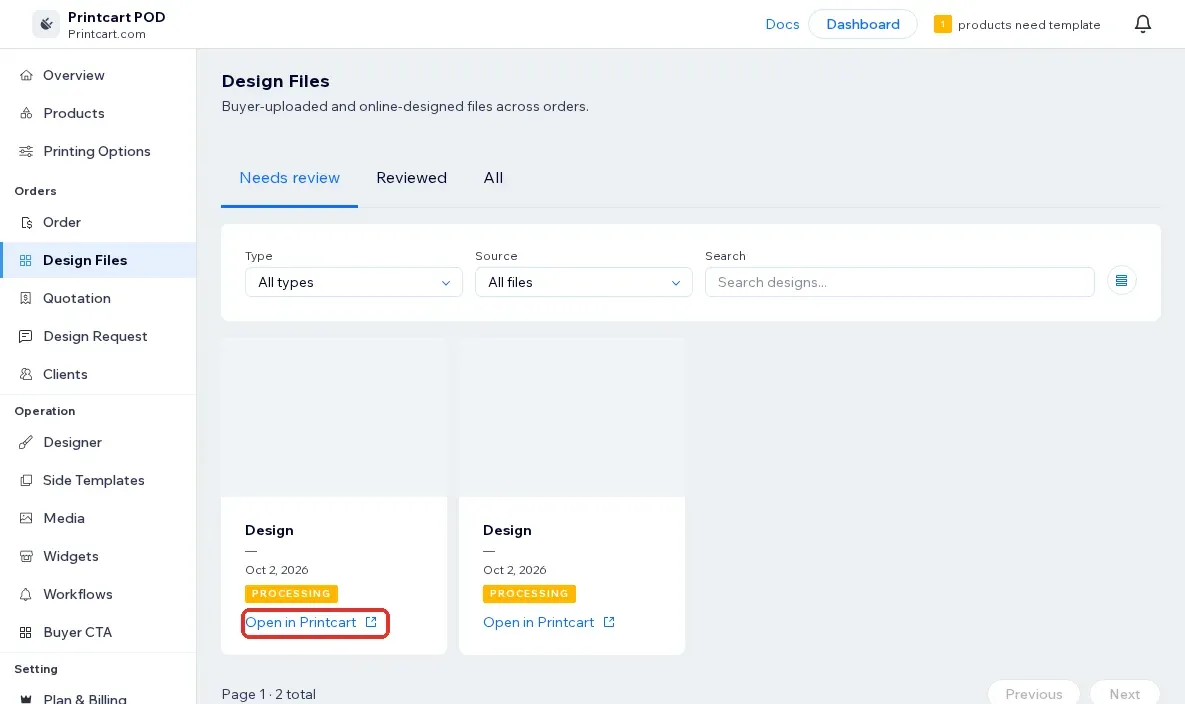Switch to the Reviewed tab

pos(412,178)
